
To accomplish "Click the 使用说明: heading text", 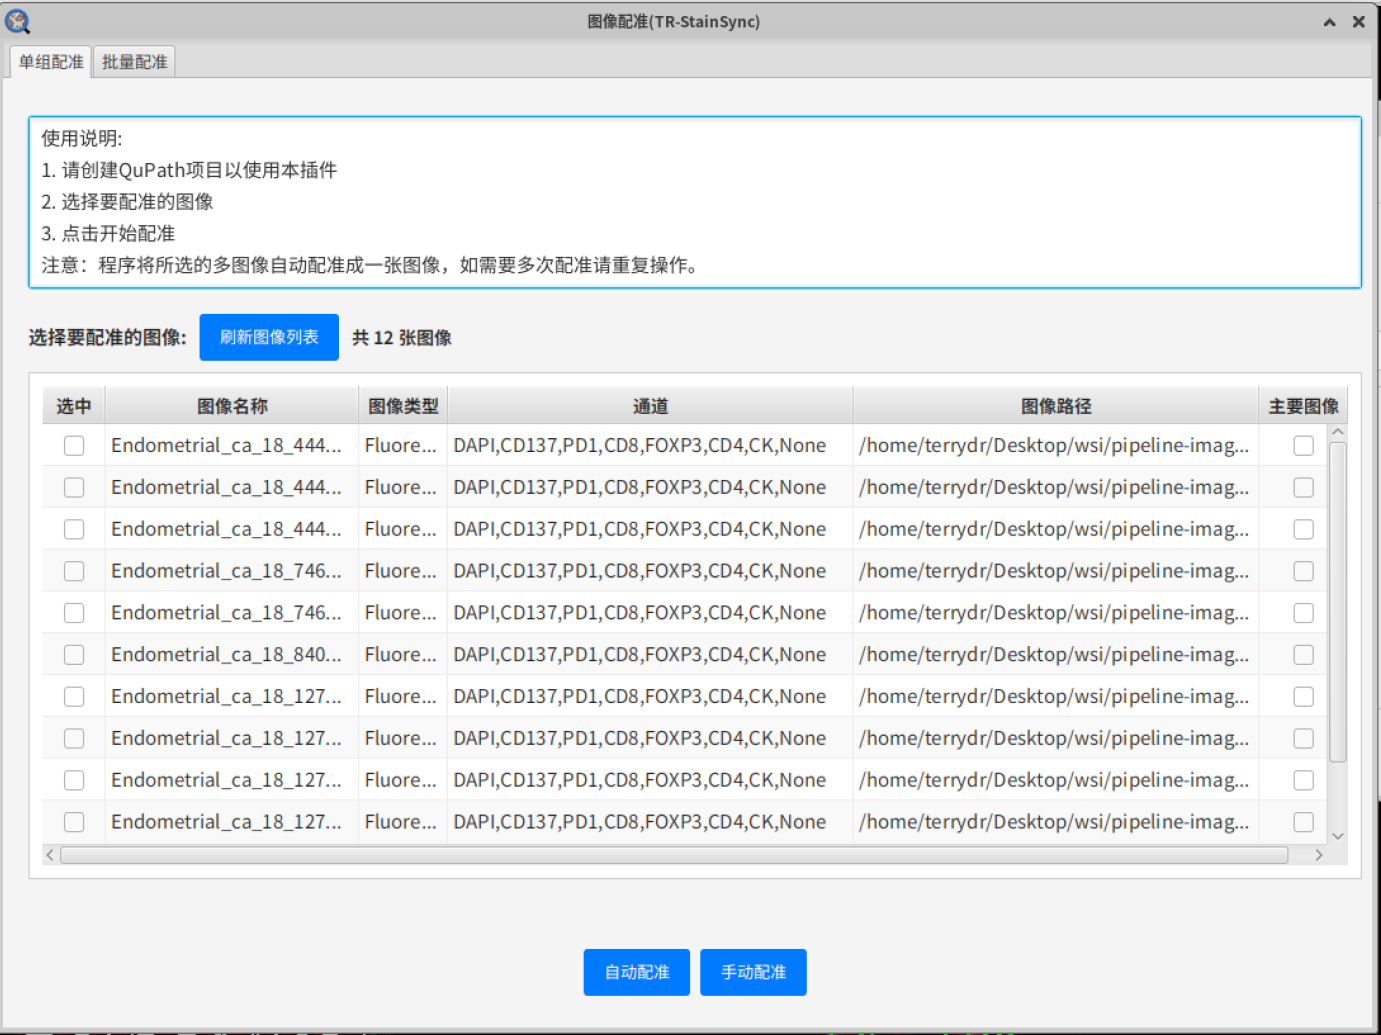I will pyautogui.click(x=82, y=139).
